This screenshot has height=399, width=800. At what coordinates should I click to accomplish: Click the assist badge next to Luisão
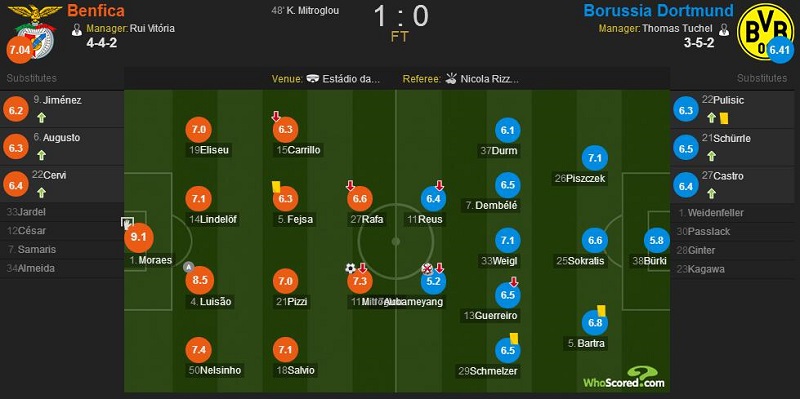click(x=189, y=267)
